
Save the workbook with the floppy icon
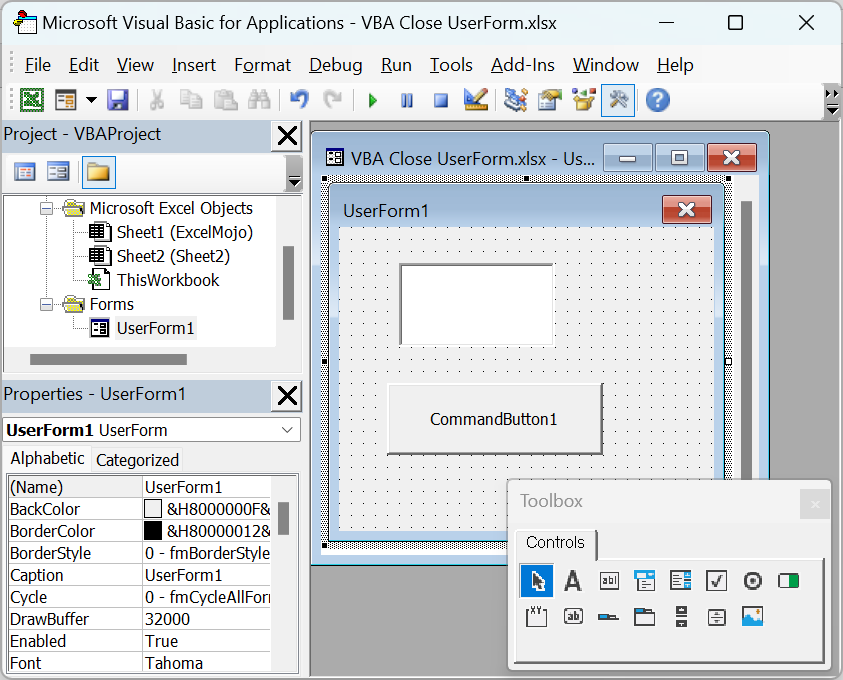point(118,100)
